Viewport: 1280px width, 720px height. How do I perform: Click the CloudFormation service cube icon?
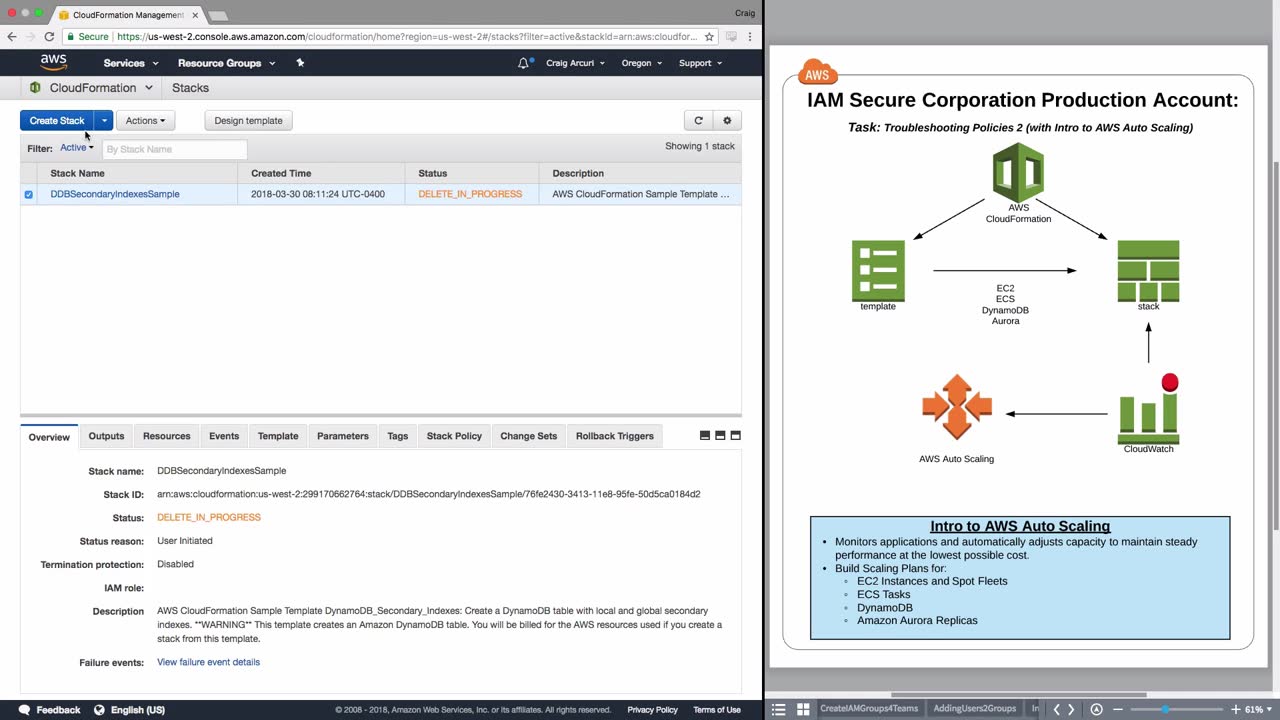pyautogui.click(x=35, y=88)
